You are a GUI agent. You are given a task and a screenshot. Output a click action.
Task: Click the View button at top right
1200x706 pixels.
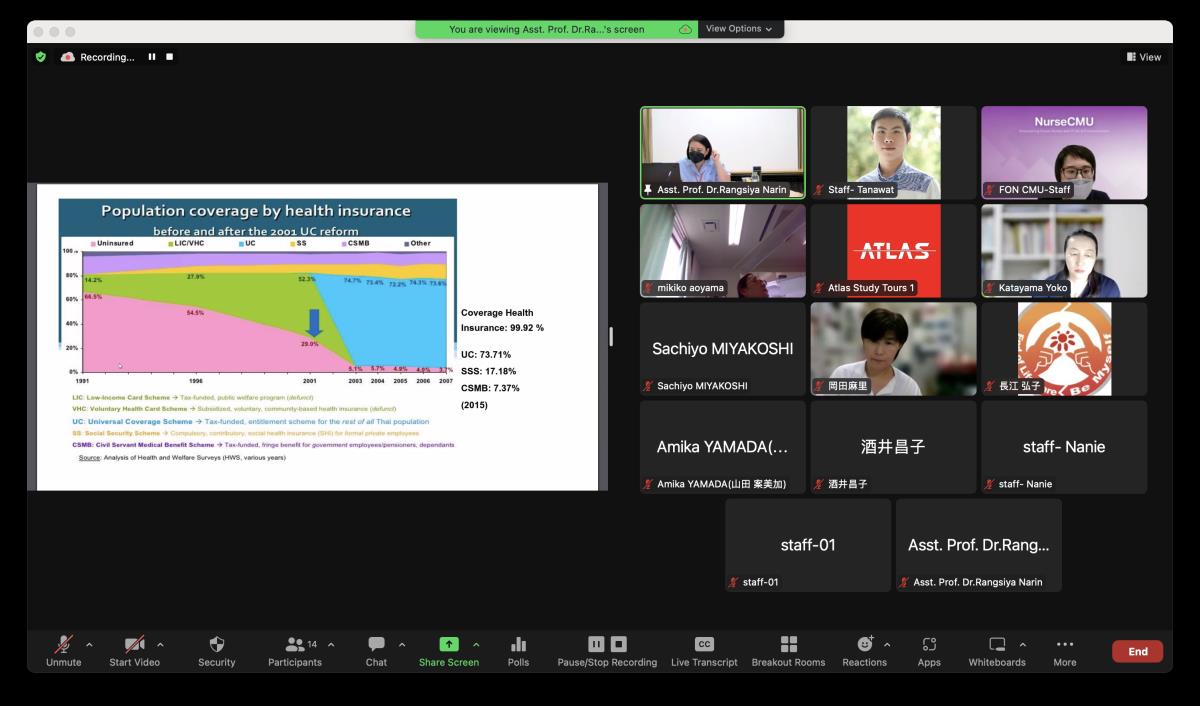[1144, 57]
